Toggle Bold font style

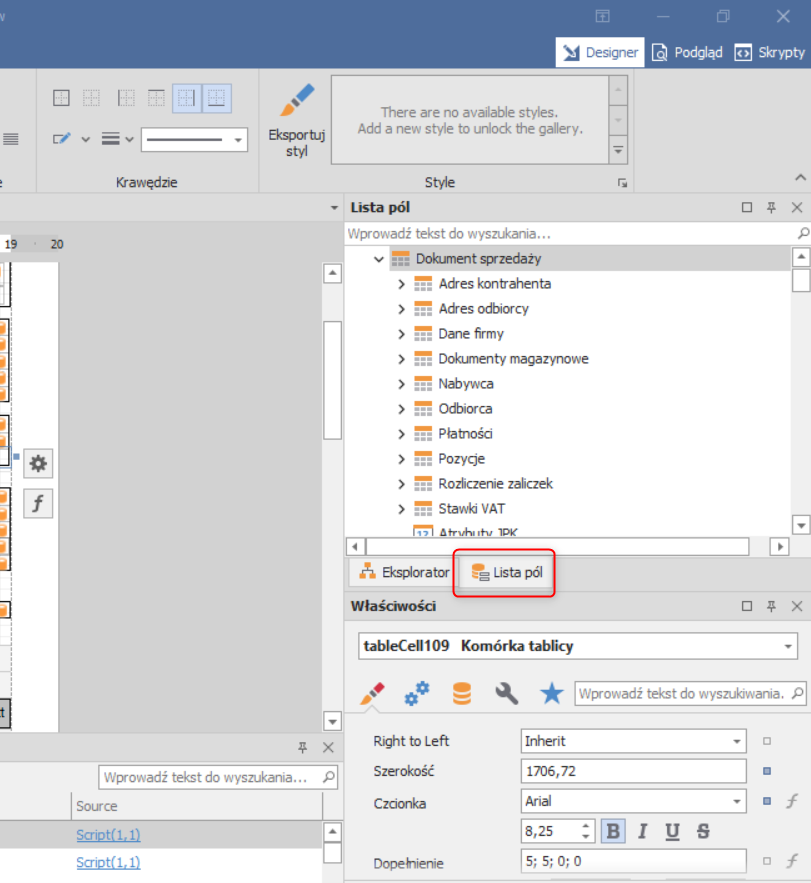click(612, 831)
